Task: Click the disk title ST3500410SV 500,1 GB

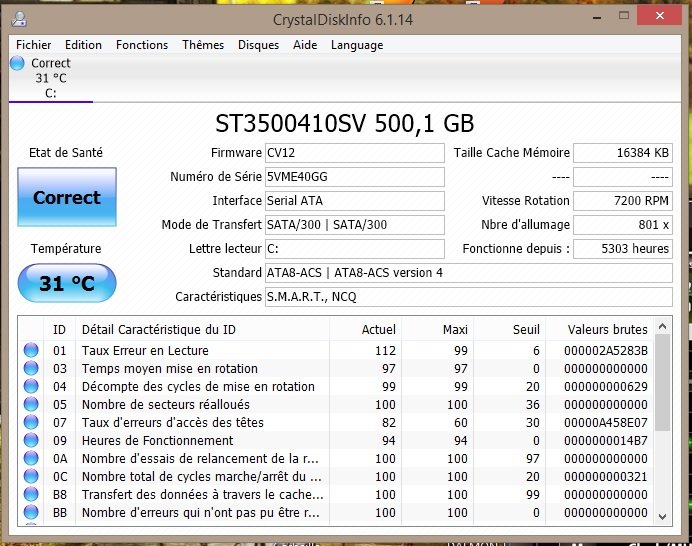Action: tap(345, 124)
